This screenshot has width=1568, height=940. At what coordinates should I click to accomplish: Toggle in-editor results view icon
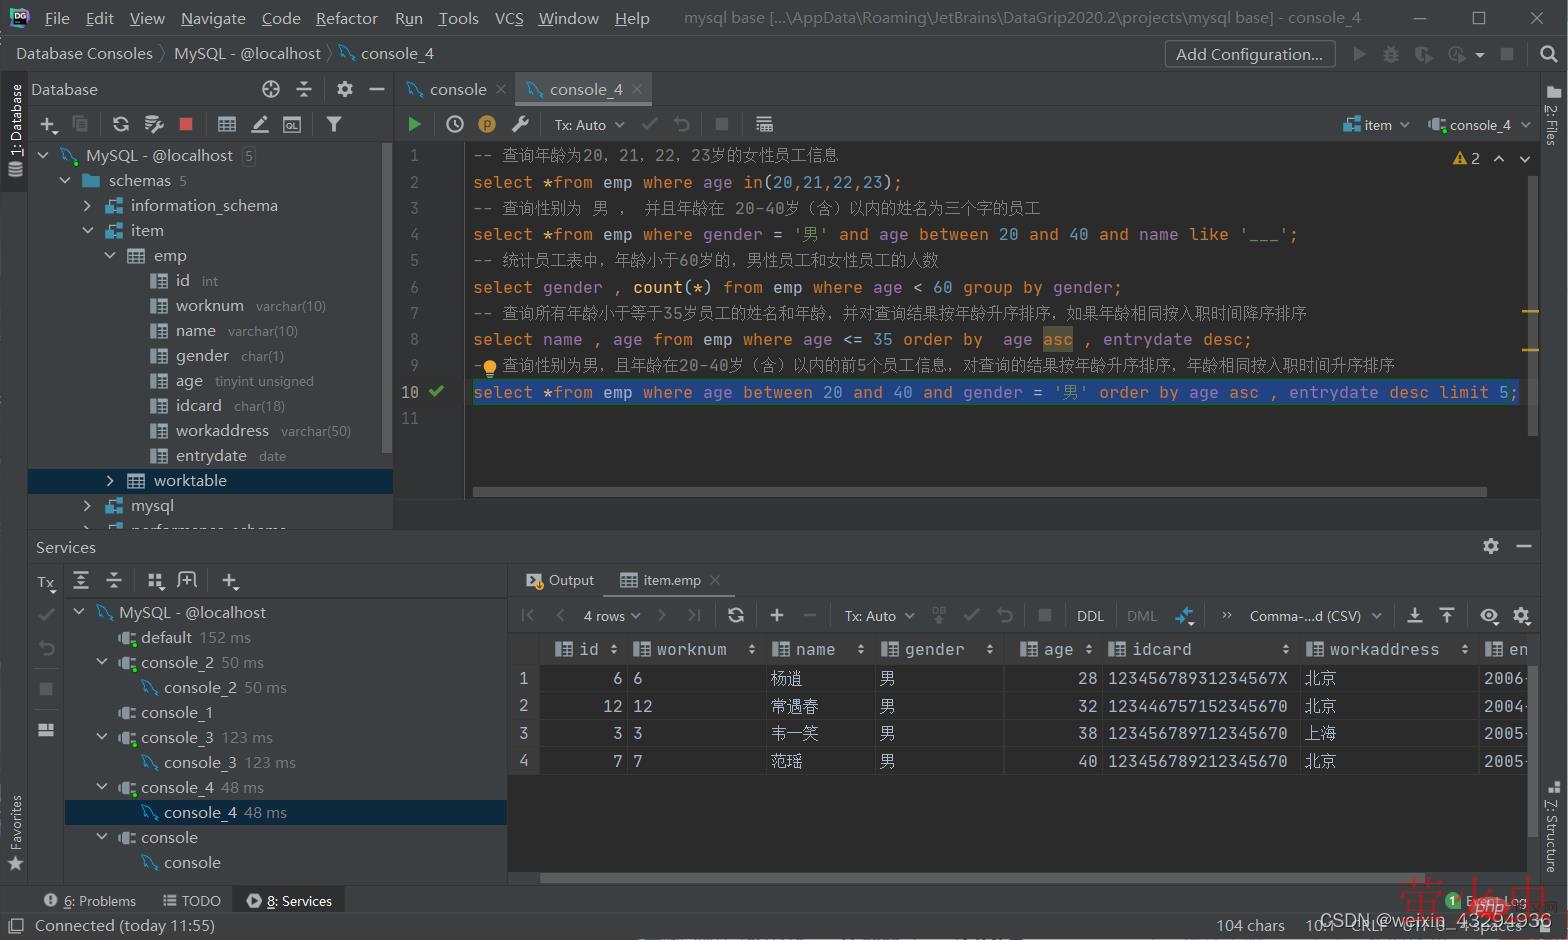[764, 124]
